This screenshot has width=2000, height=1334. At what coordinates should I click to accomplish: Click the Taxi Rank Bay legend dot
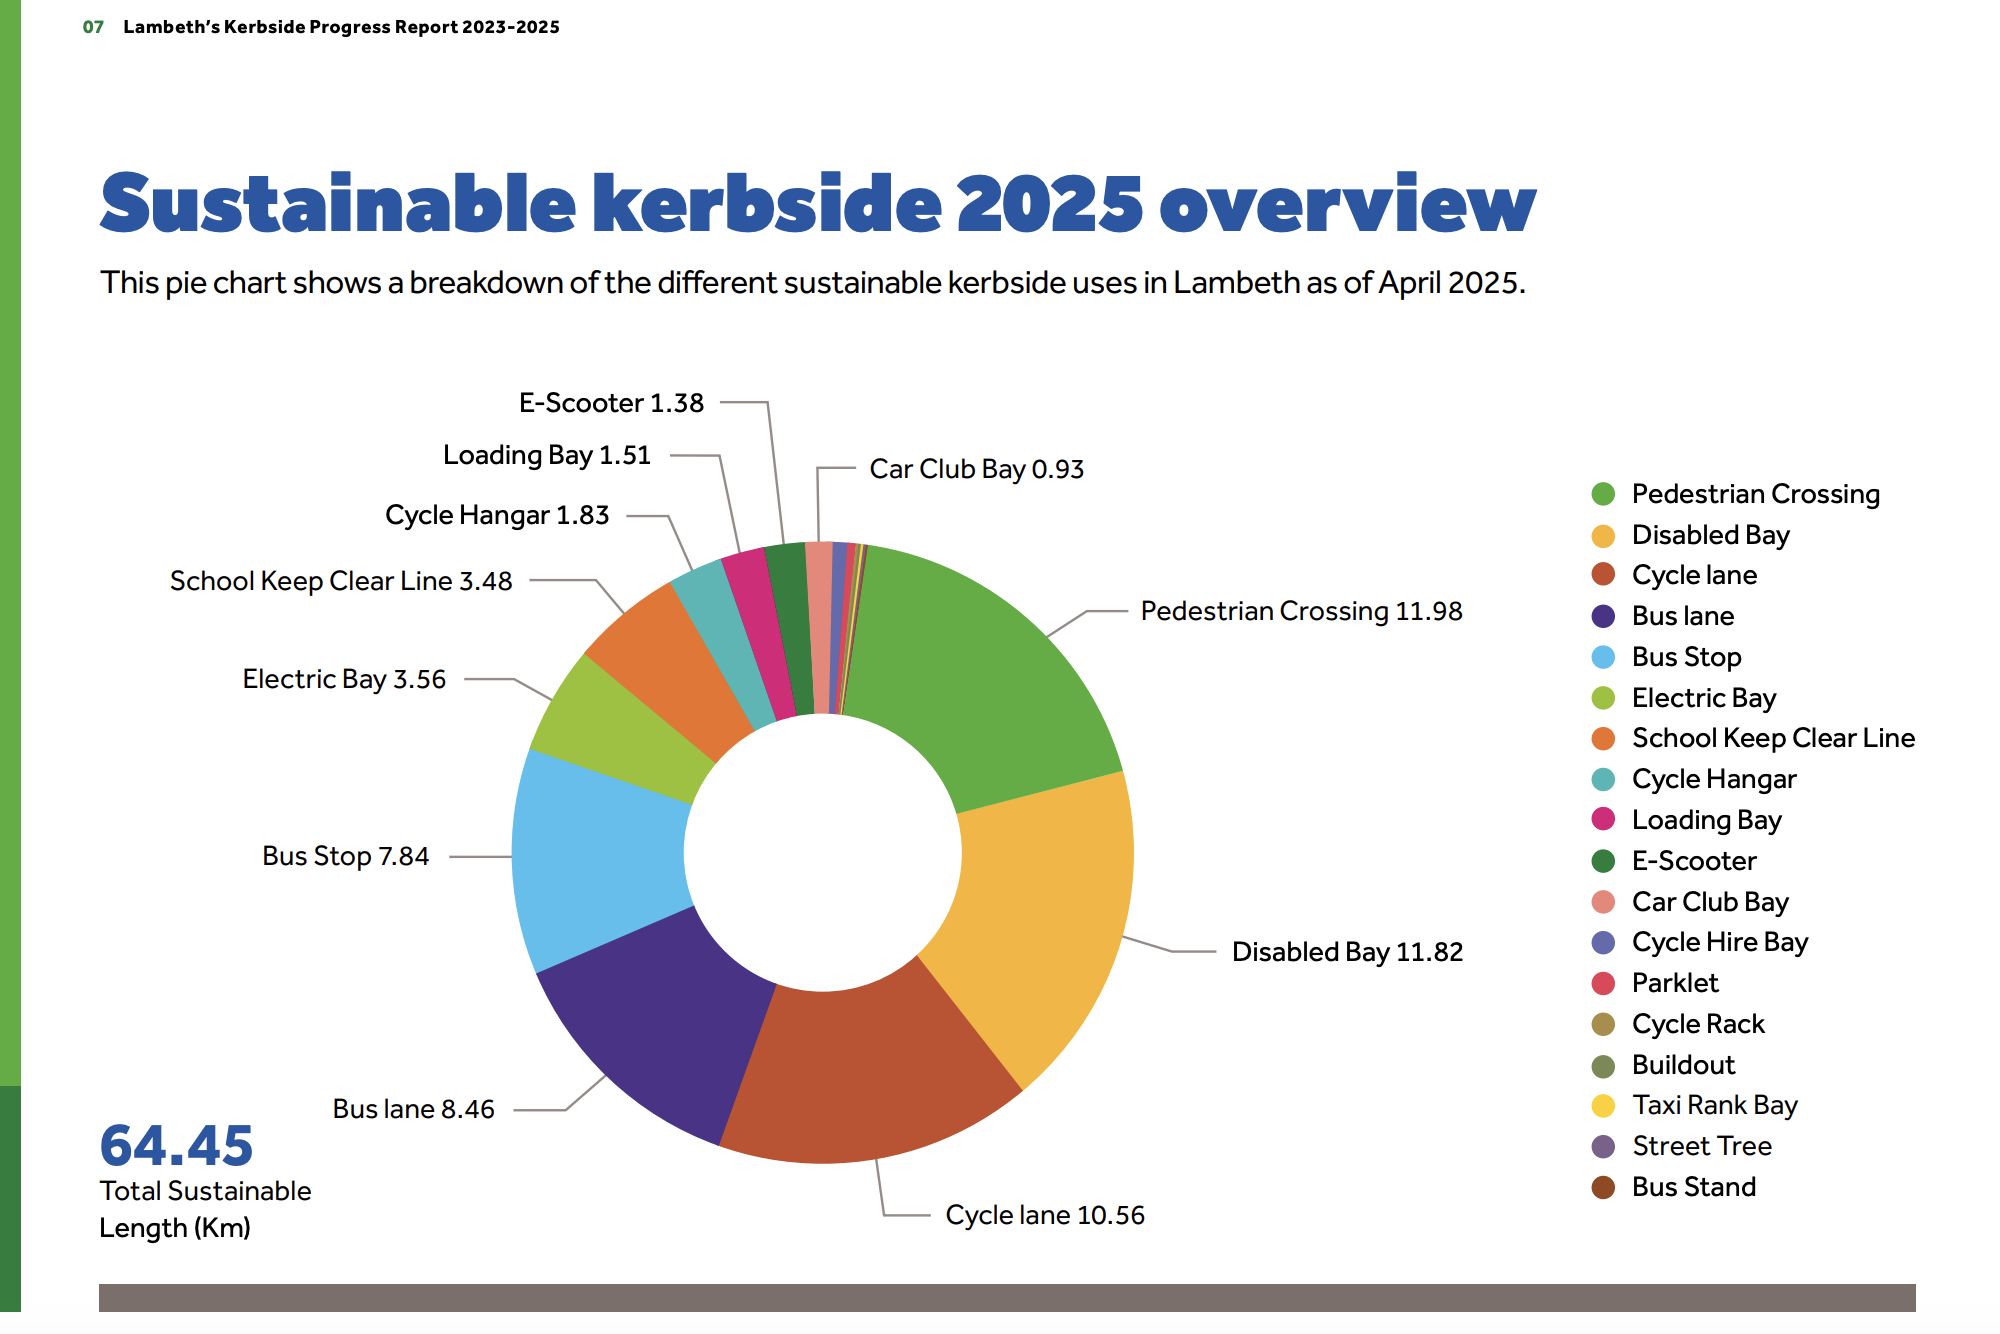tap(1603, 1105)
